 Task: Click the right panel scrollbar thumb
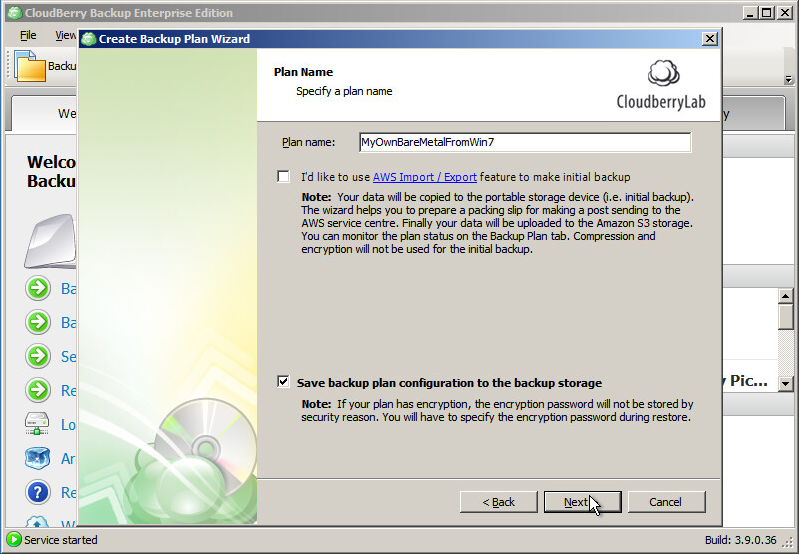(x=786, y=317)
